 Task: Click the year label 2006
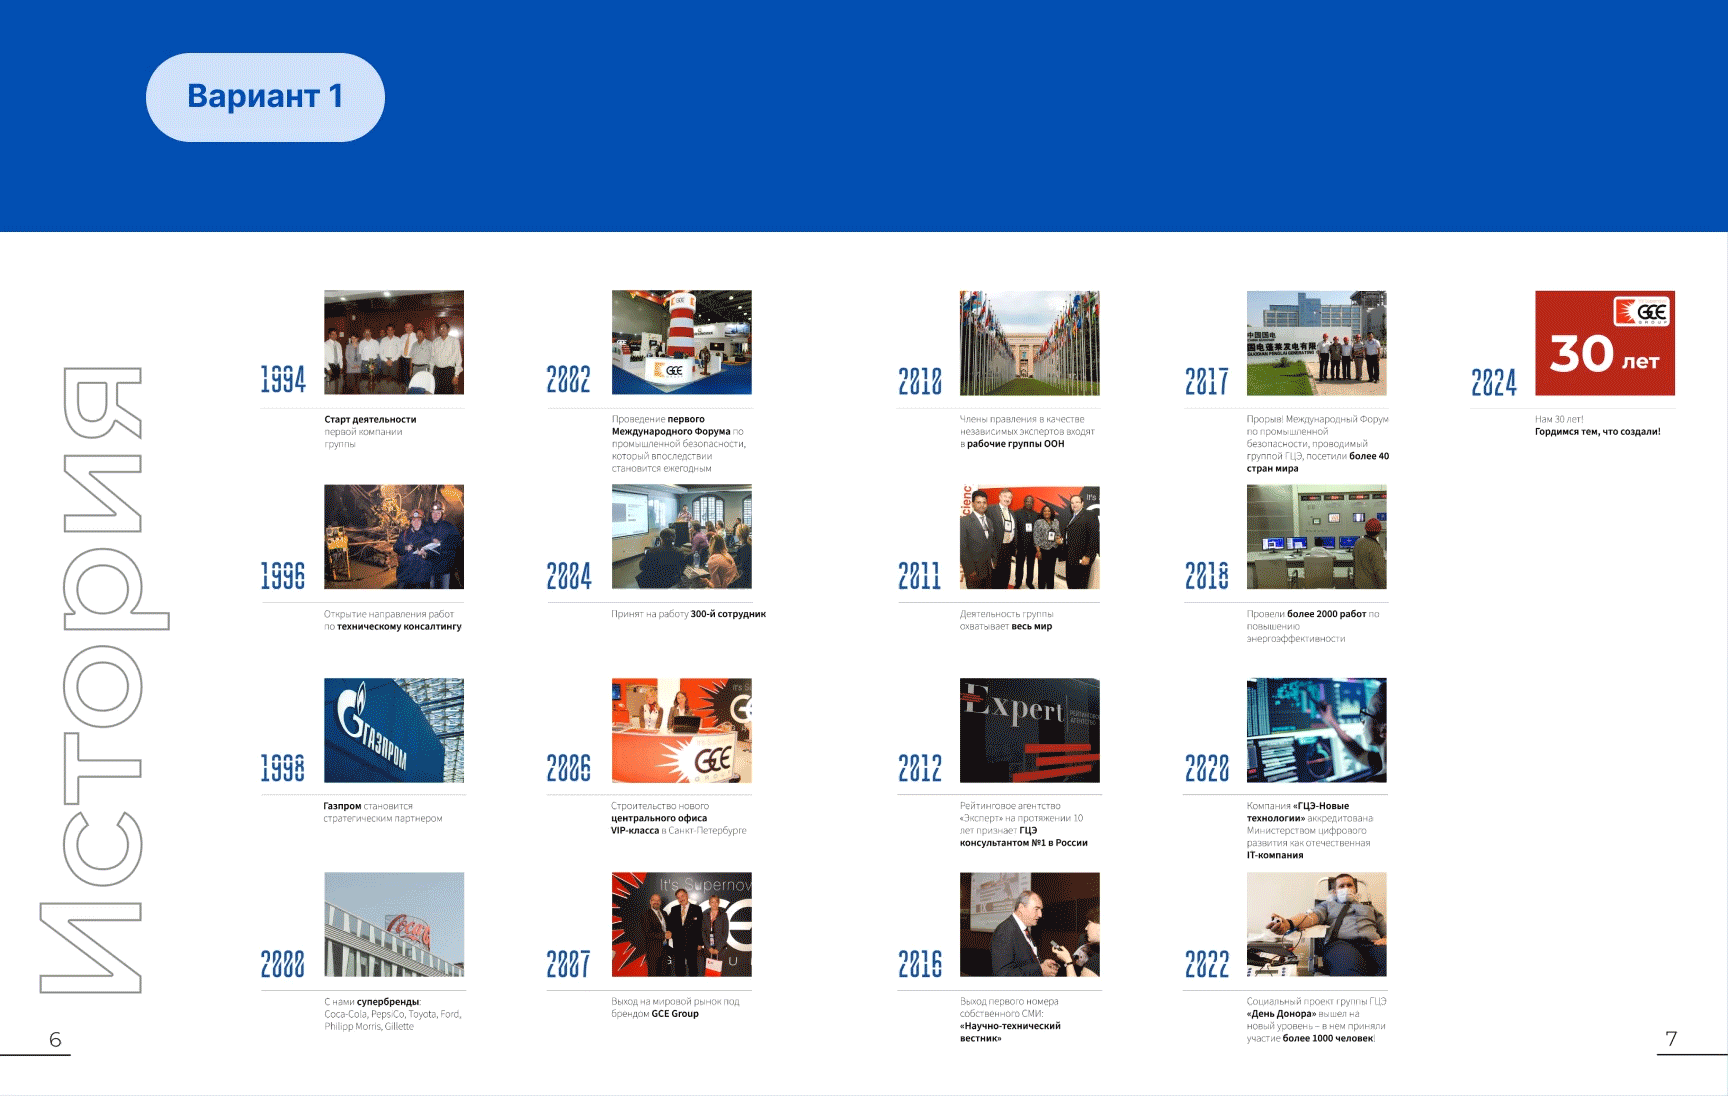click(569, 767)
